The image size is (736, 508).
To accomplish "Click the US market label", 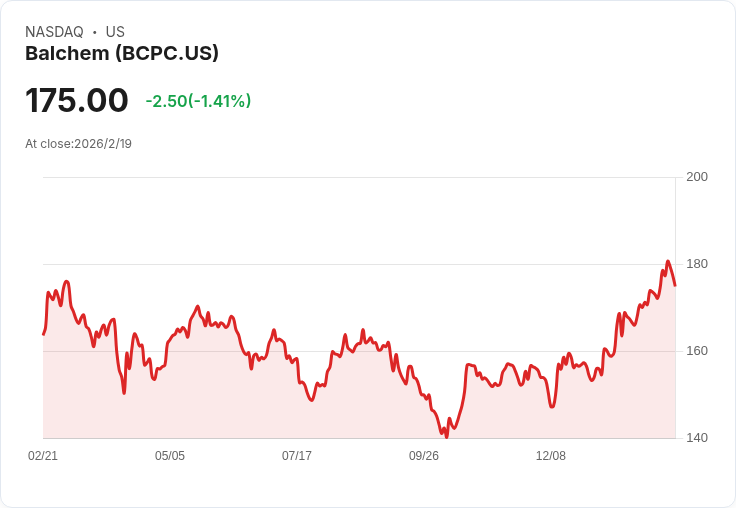I will click(115, 32).
